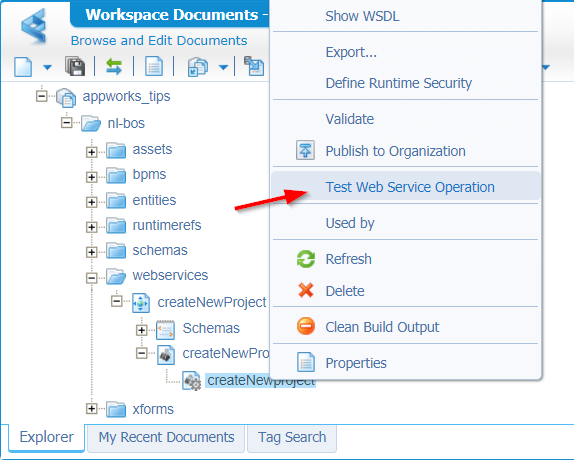The width and height of the screenshot is (574, 460).
Task: Open dropdown arrow beside copy documents icon
Action: tap(223, 67)
